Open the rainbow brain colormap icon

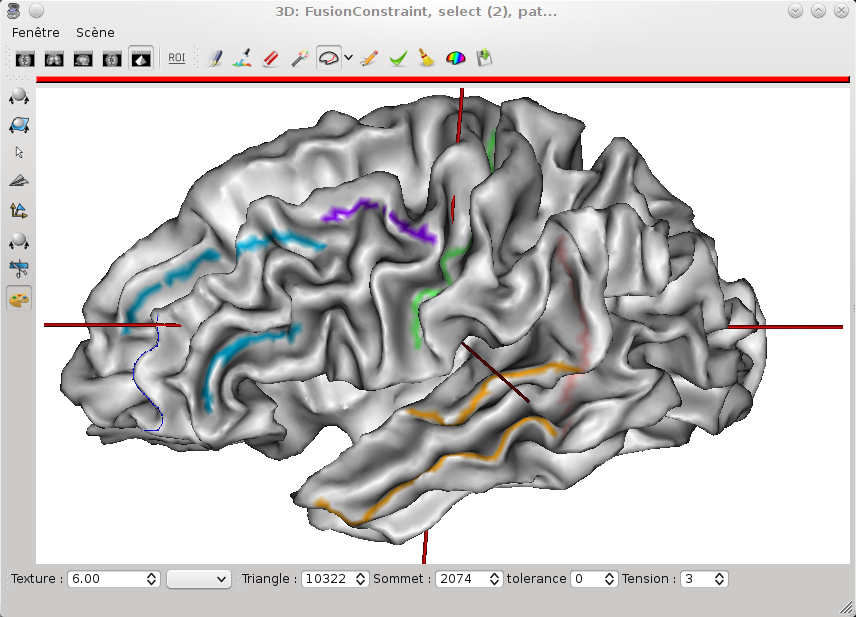pyautogui.click(x=455, y=59)
